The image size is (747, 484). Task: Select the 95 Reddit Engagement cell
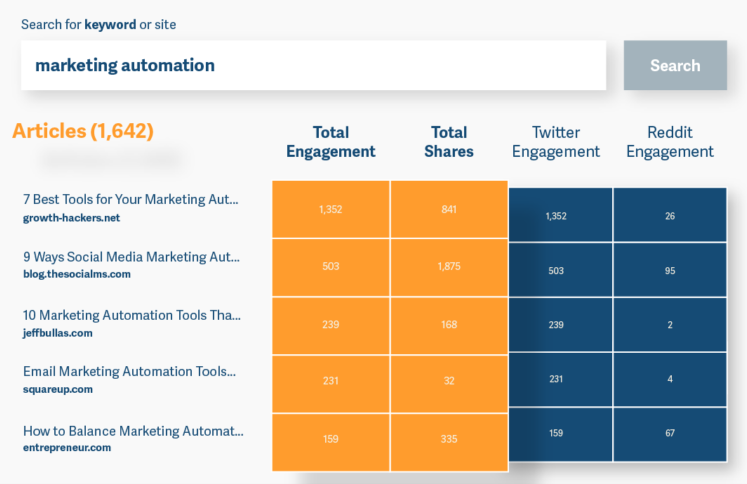point(670,270)
